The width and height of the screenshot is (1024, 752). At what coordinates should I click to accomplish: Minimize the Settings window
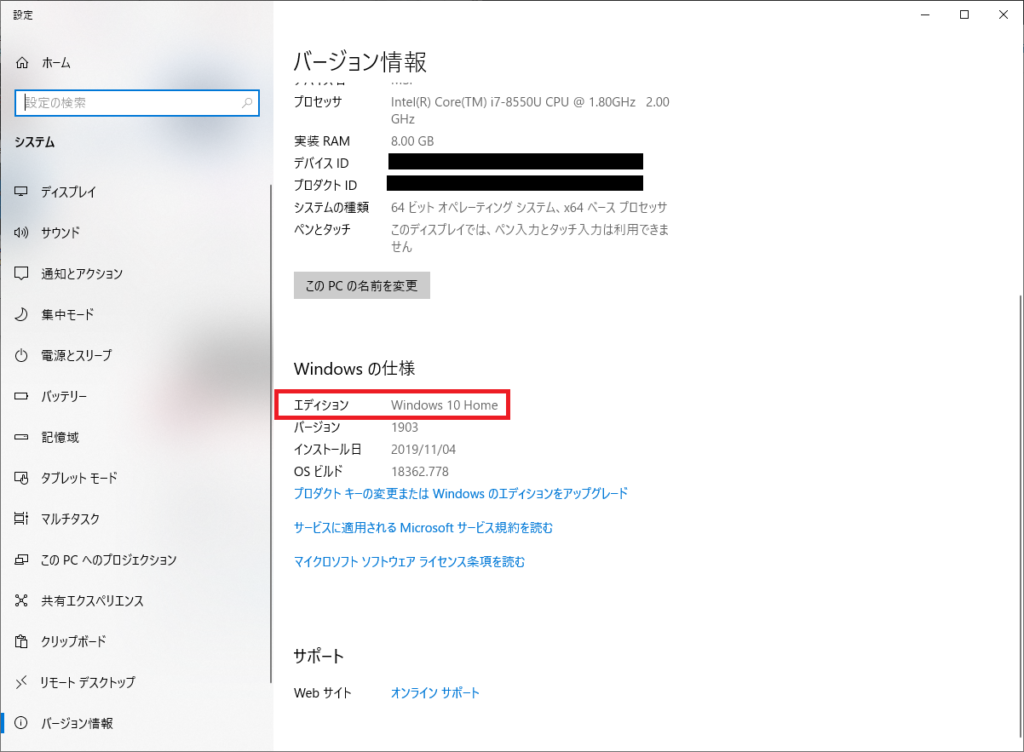coord(925,14)
